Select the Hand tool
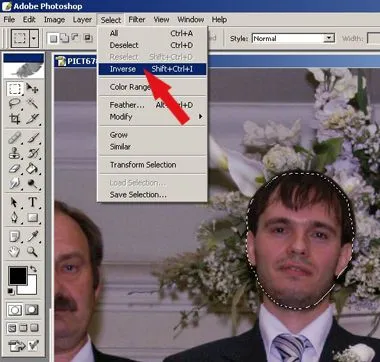This screenshot has width=380, height=362. click(x=14, y=252)
